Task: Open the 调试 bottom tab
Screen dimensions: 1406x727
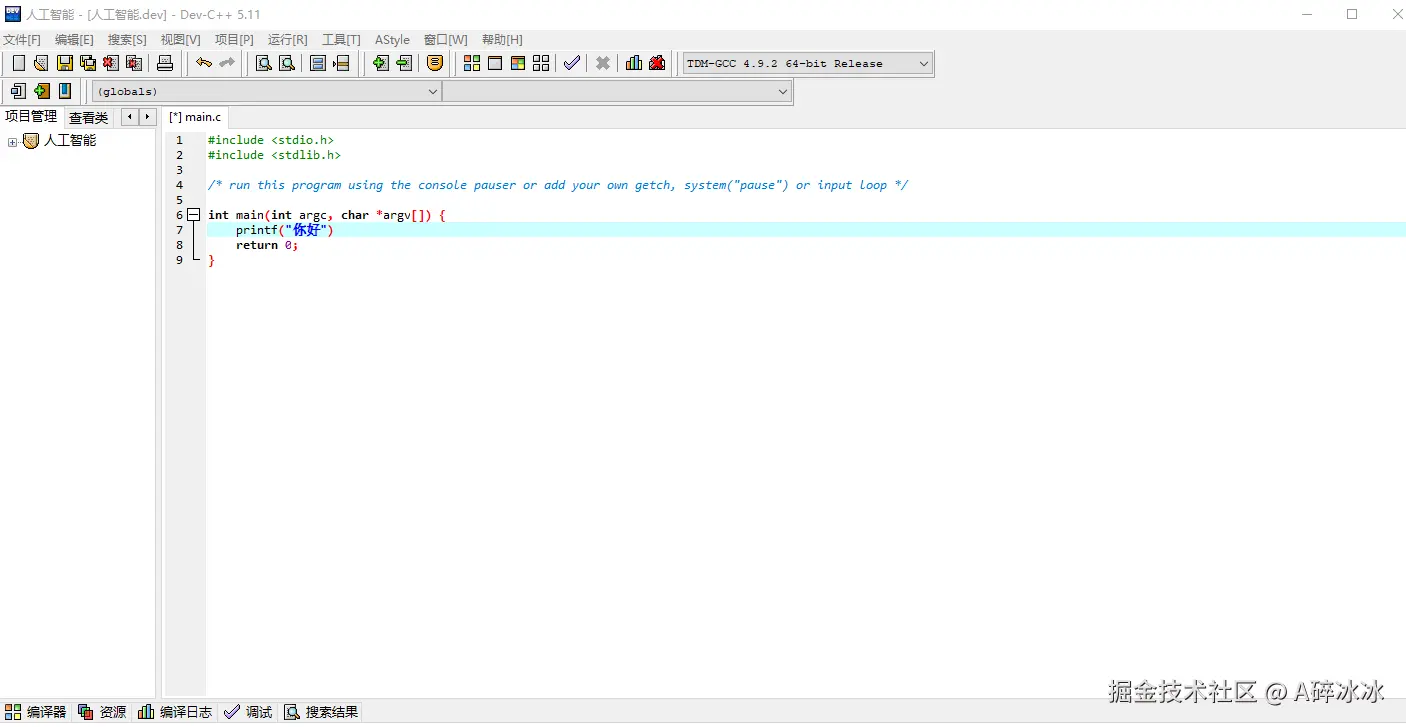Action: click(x=248, y=712)
